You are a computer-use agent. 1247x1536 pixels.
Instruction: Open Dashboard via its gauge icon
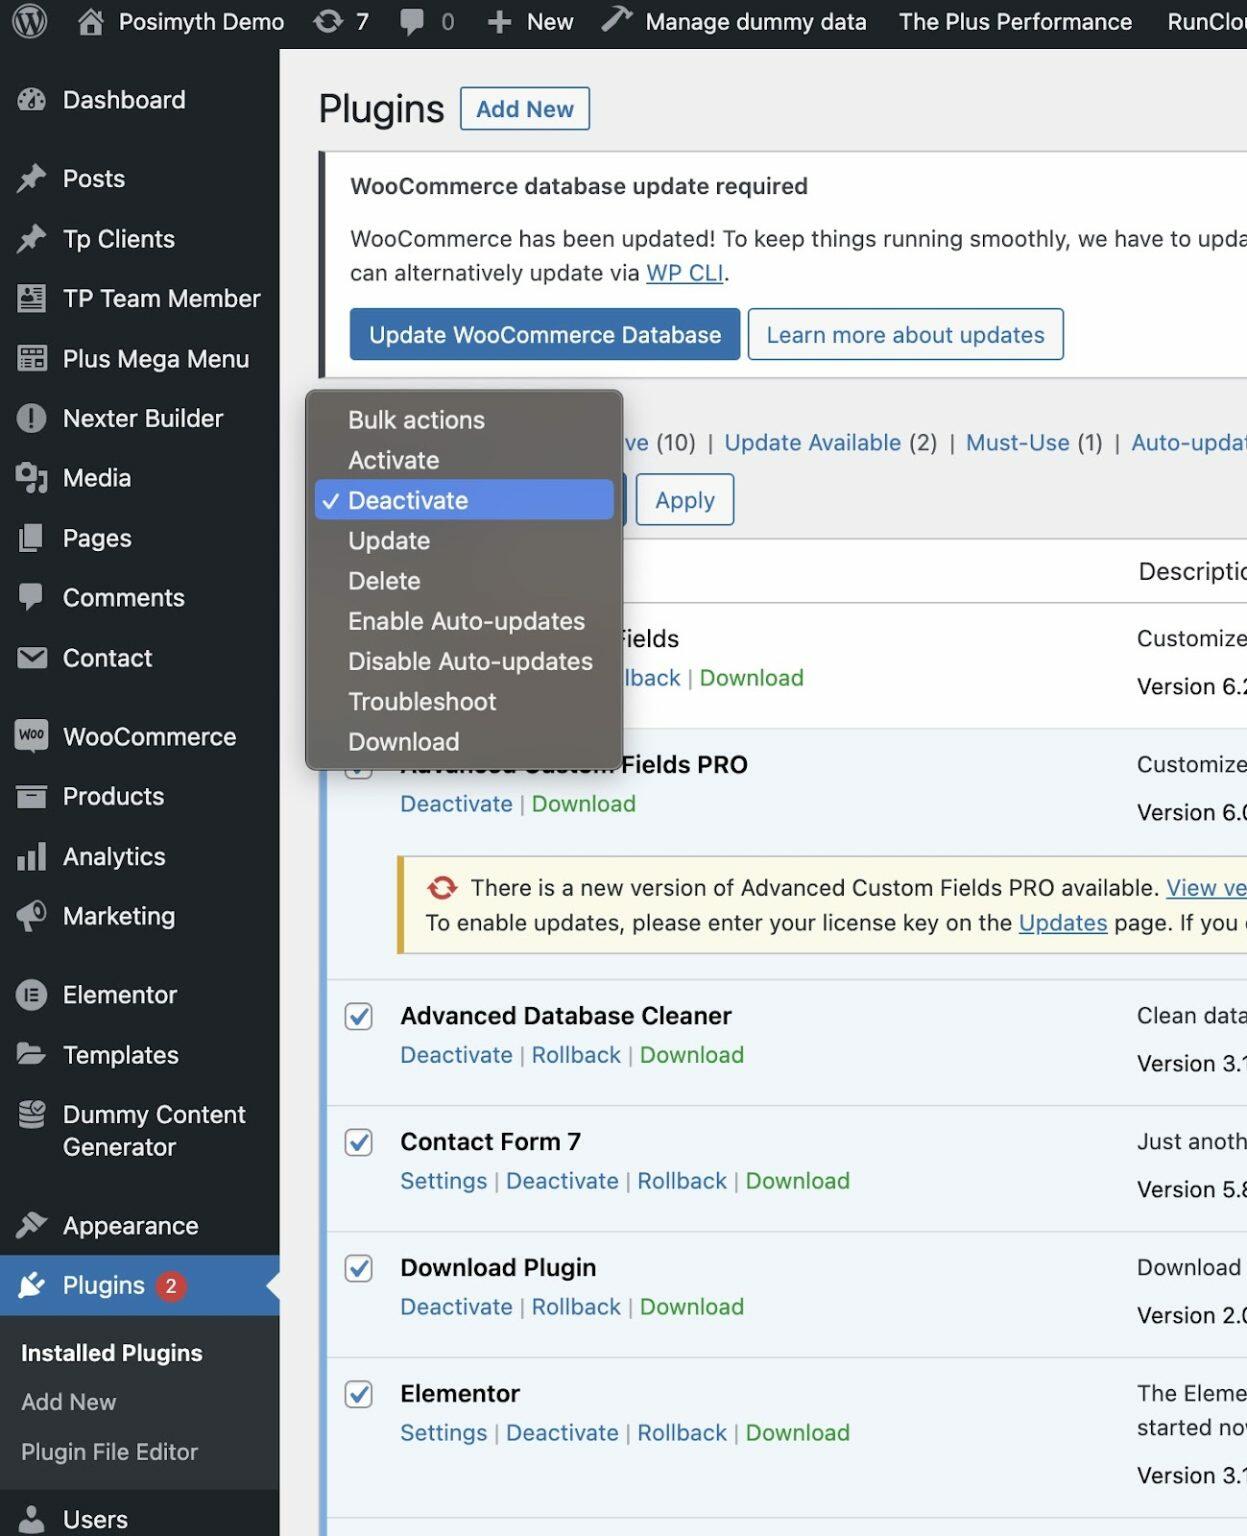[x=32, y=100]
